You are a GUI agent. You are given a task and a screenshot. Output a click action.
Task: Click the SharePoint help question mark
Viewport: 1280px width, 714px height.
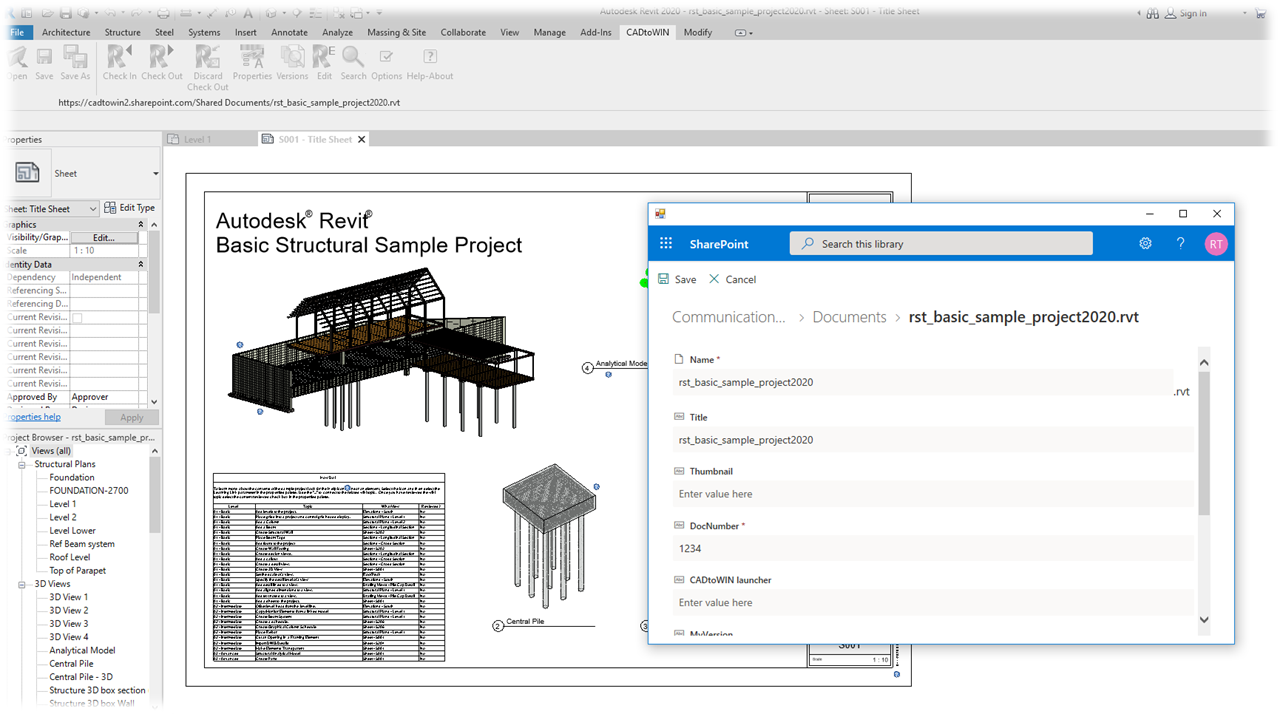pos(1180,244)
